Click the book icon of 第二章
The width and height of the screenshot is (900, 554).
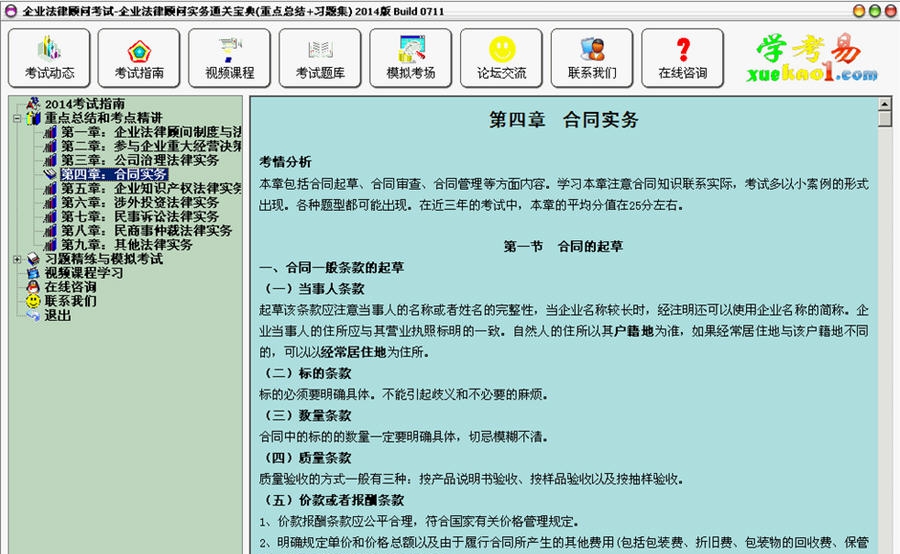51,146
